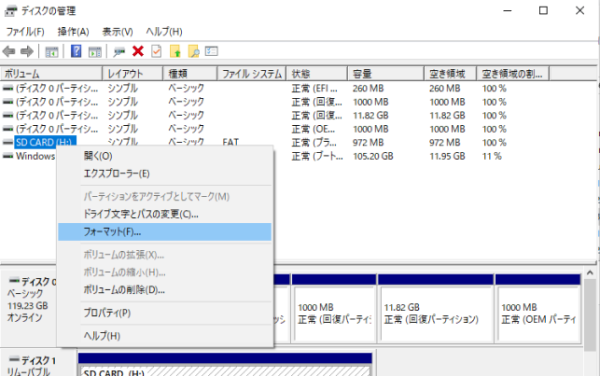Click the ディスク 1 drive icon
Screen dimensions: 600x377
(x=14, y=359)
